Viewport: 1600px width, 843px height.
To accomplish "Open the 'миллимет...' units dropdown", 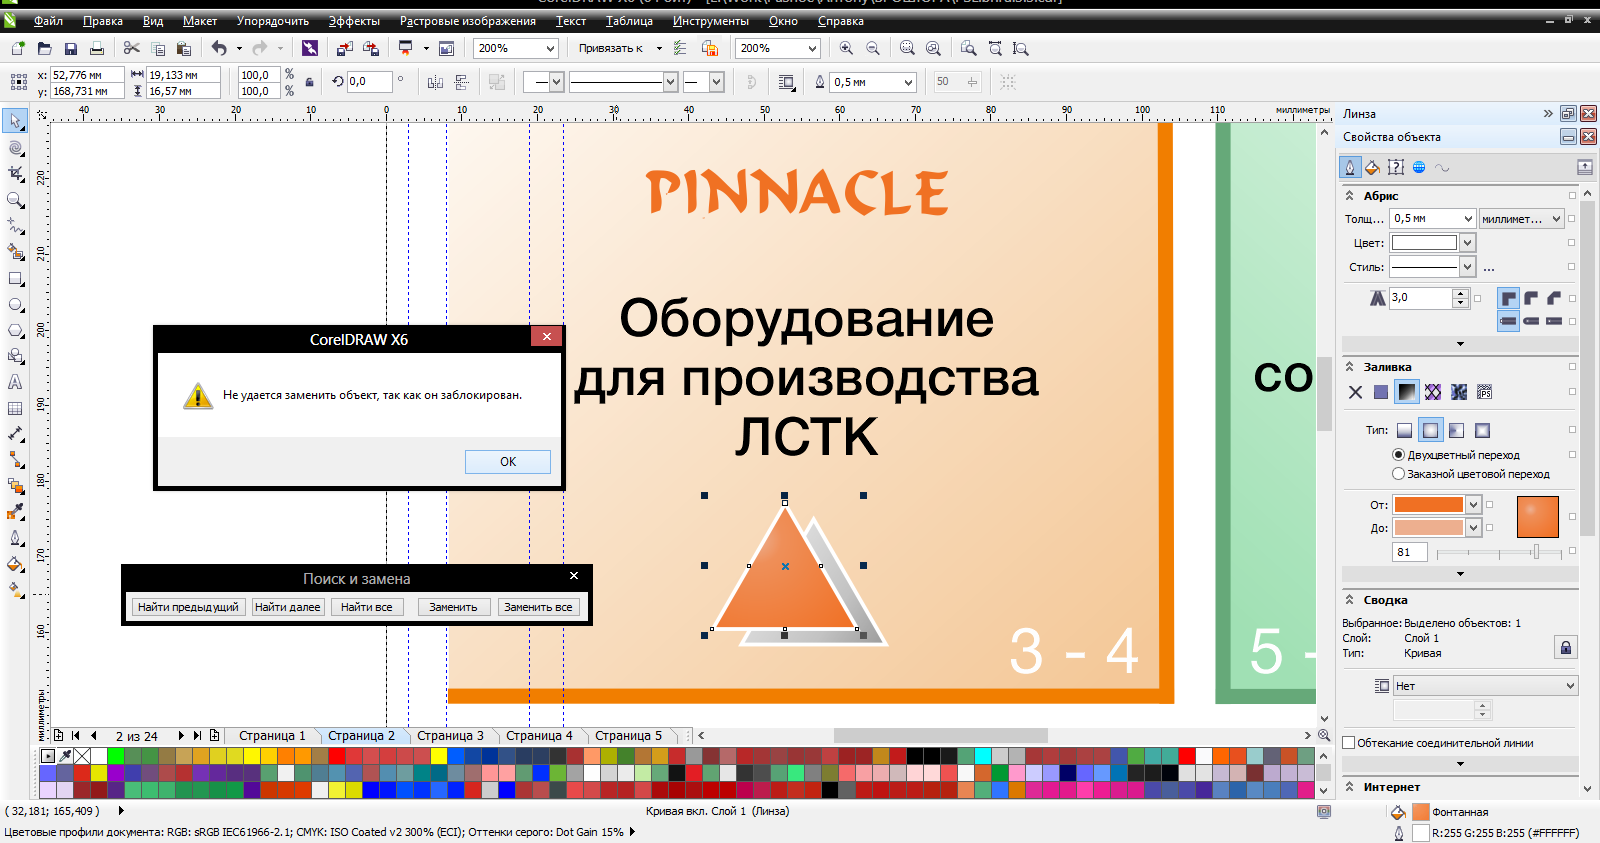I will point(1556,218).
